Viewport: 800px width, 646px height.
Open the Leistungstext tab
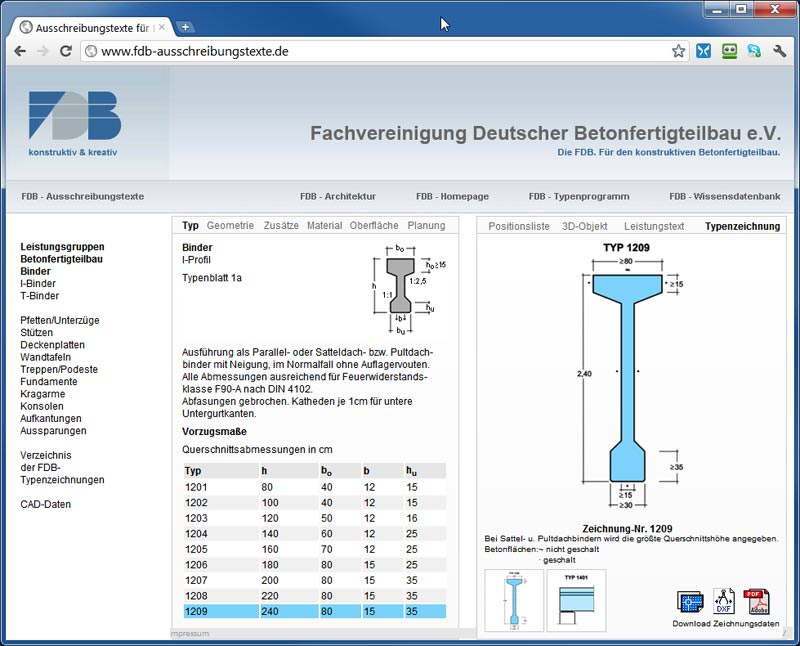pos(654,226)
